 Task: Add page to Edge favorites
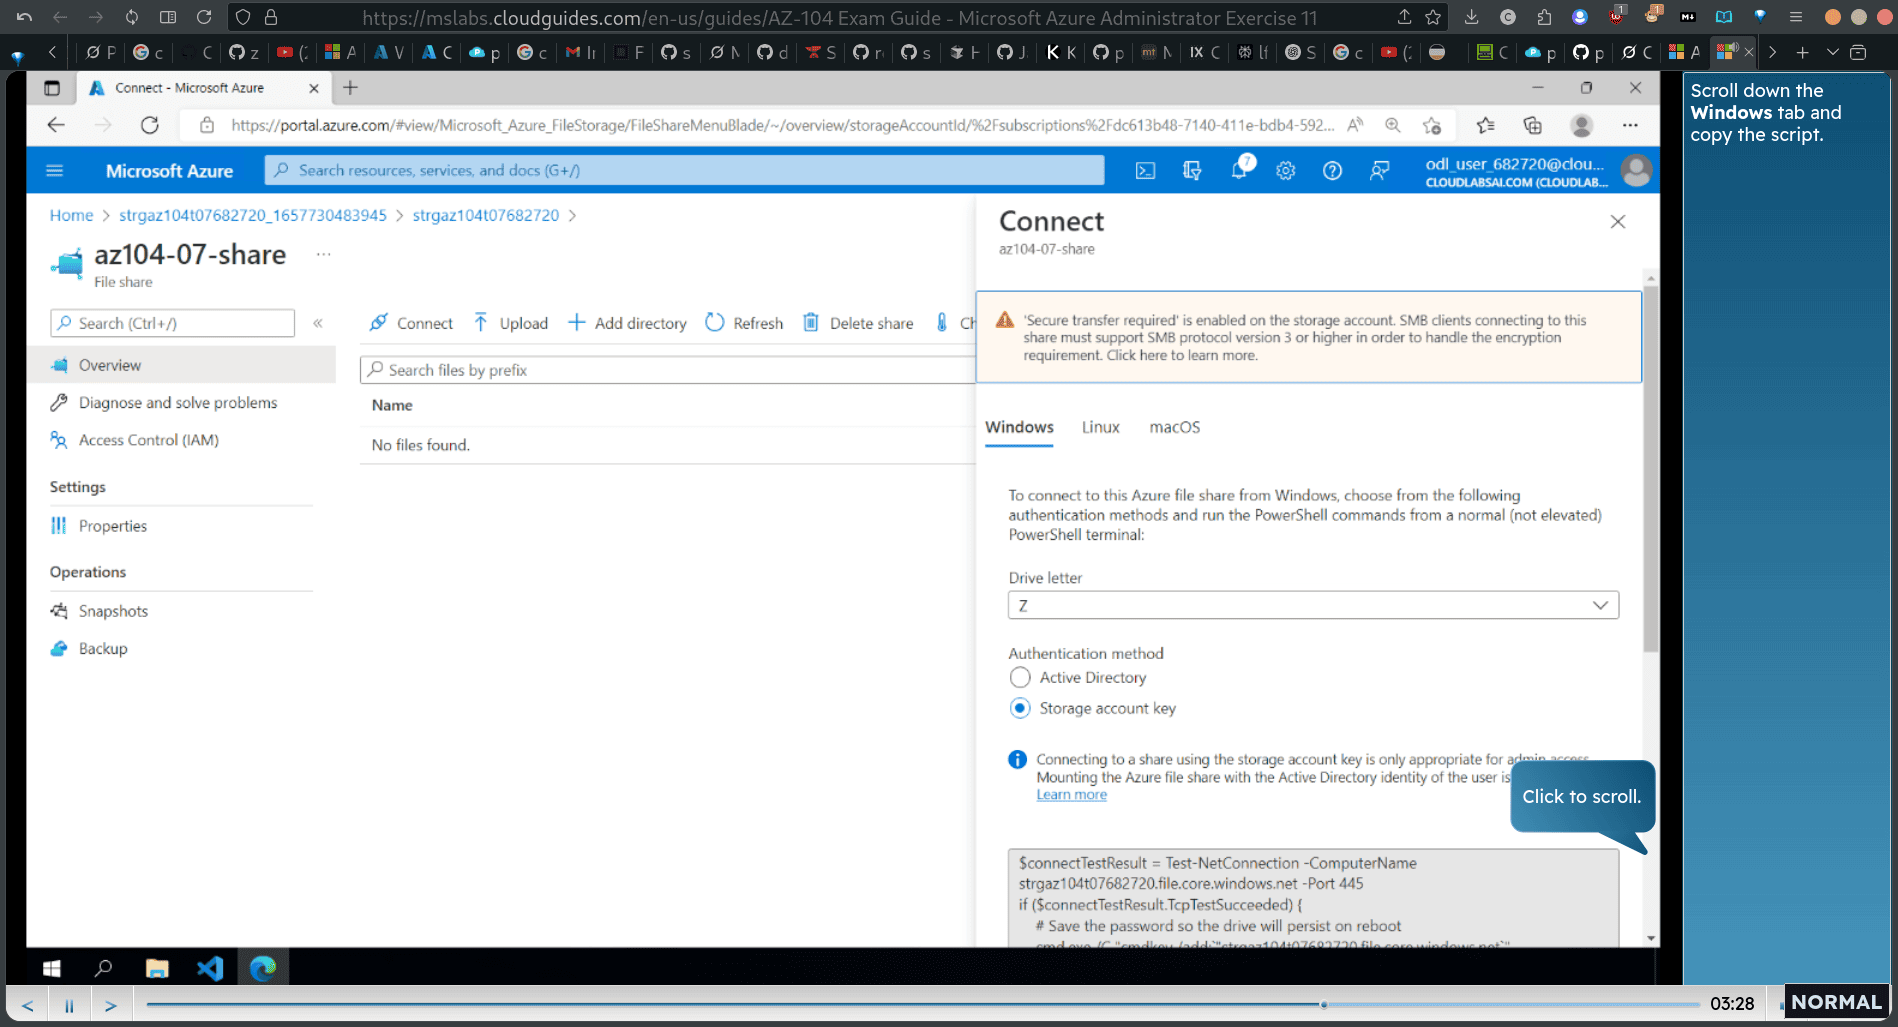pos(1432,125)
